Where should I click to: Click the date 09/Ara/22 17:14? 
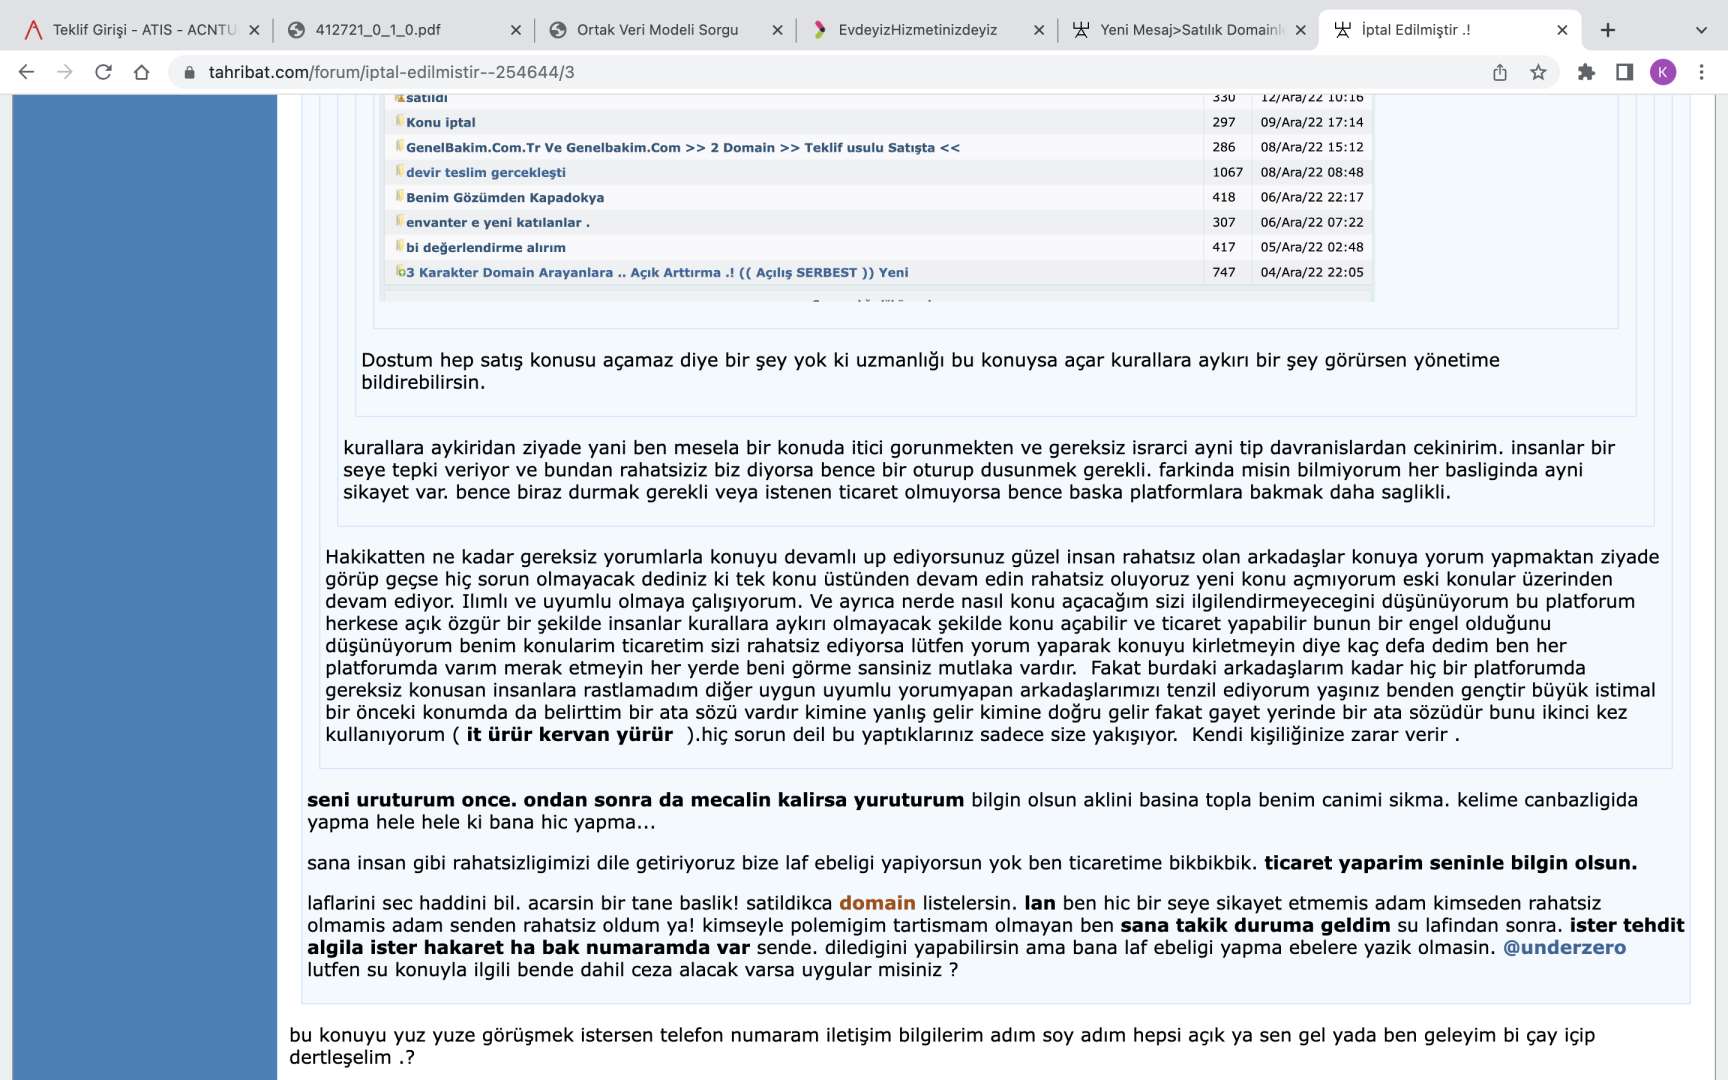pyautogui.click(x=1312, y=122)
